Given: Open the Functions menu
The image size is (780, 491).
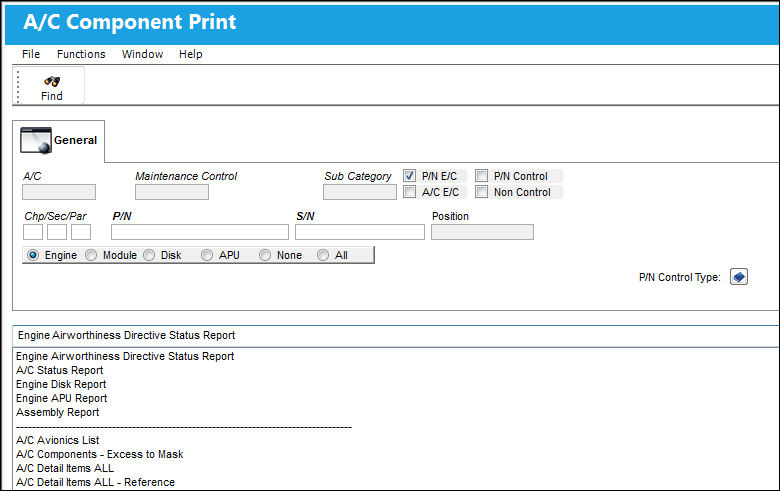Looking at the screenshot, I should [x=81, y=54].
